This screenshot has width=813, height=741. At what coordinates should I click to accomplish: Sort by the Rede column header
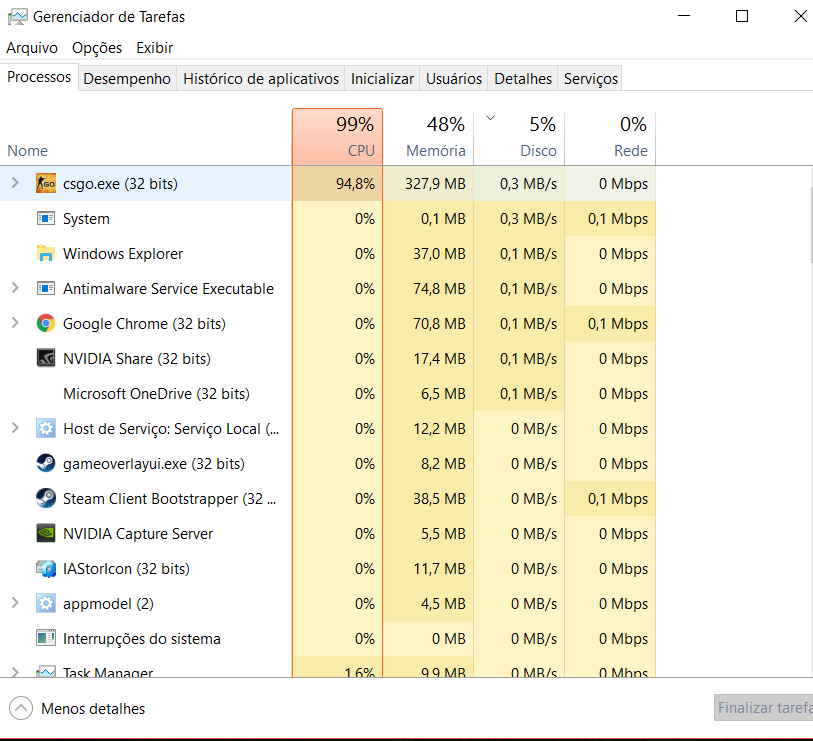pyautogui.click(x=610, y=137)
